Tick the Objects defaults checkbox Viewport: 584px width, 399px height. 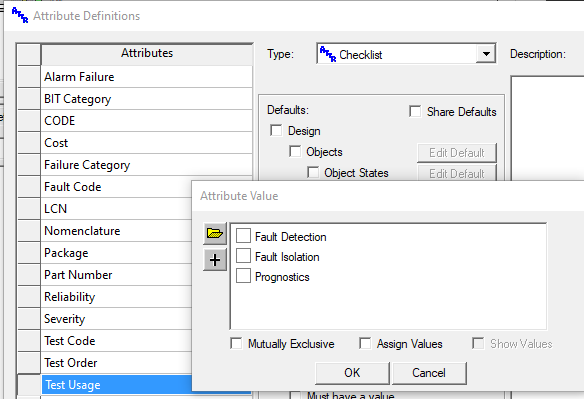point(295,151)
